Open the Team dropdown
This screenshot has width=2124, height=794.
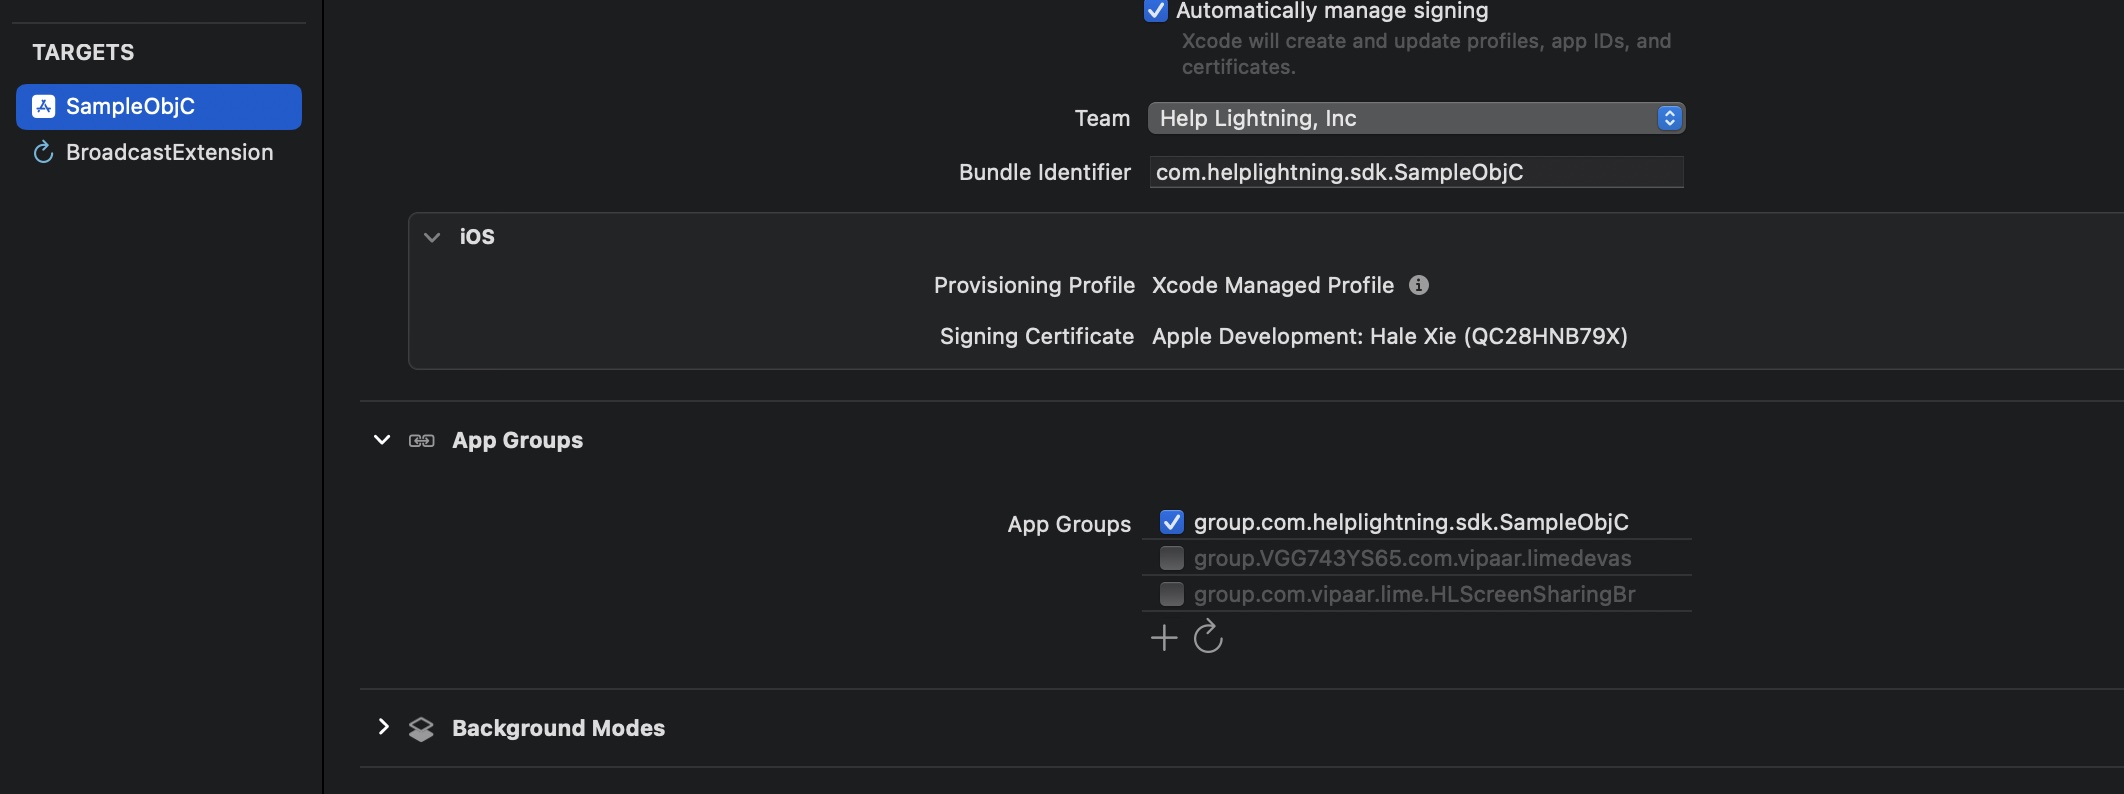(x=1416, y=118)
